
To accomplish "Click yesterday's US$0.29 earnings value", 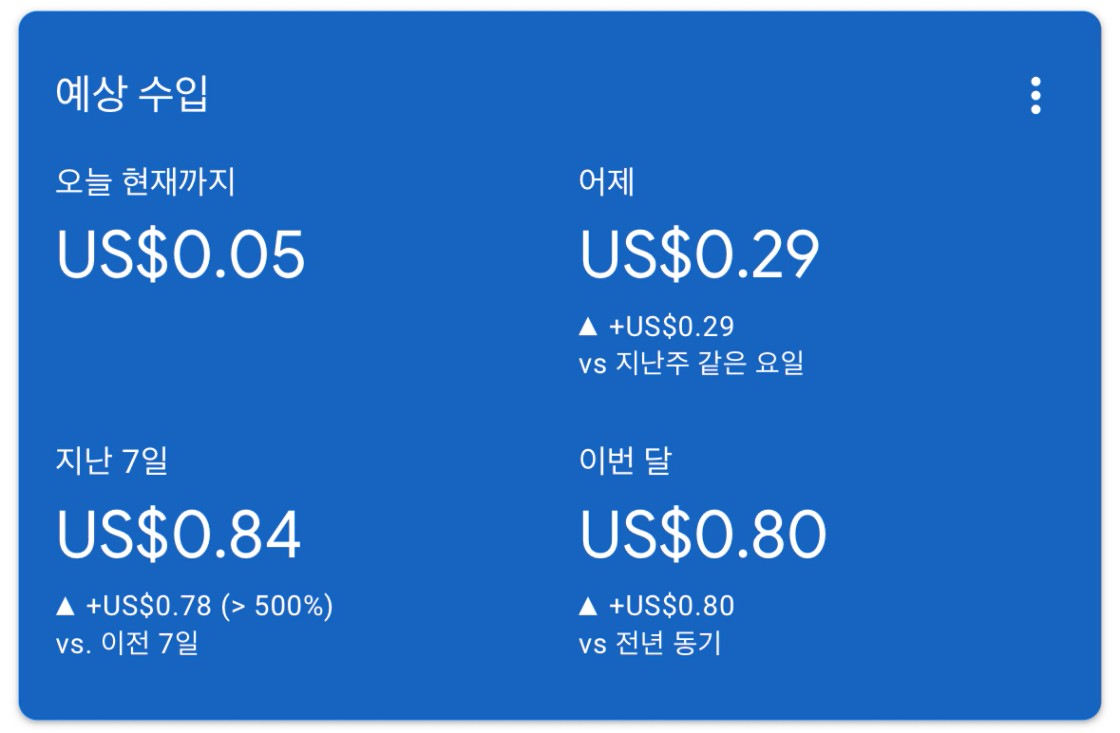I will 699,255.
